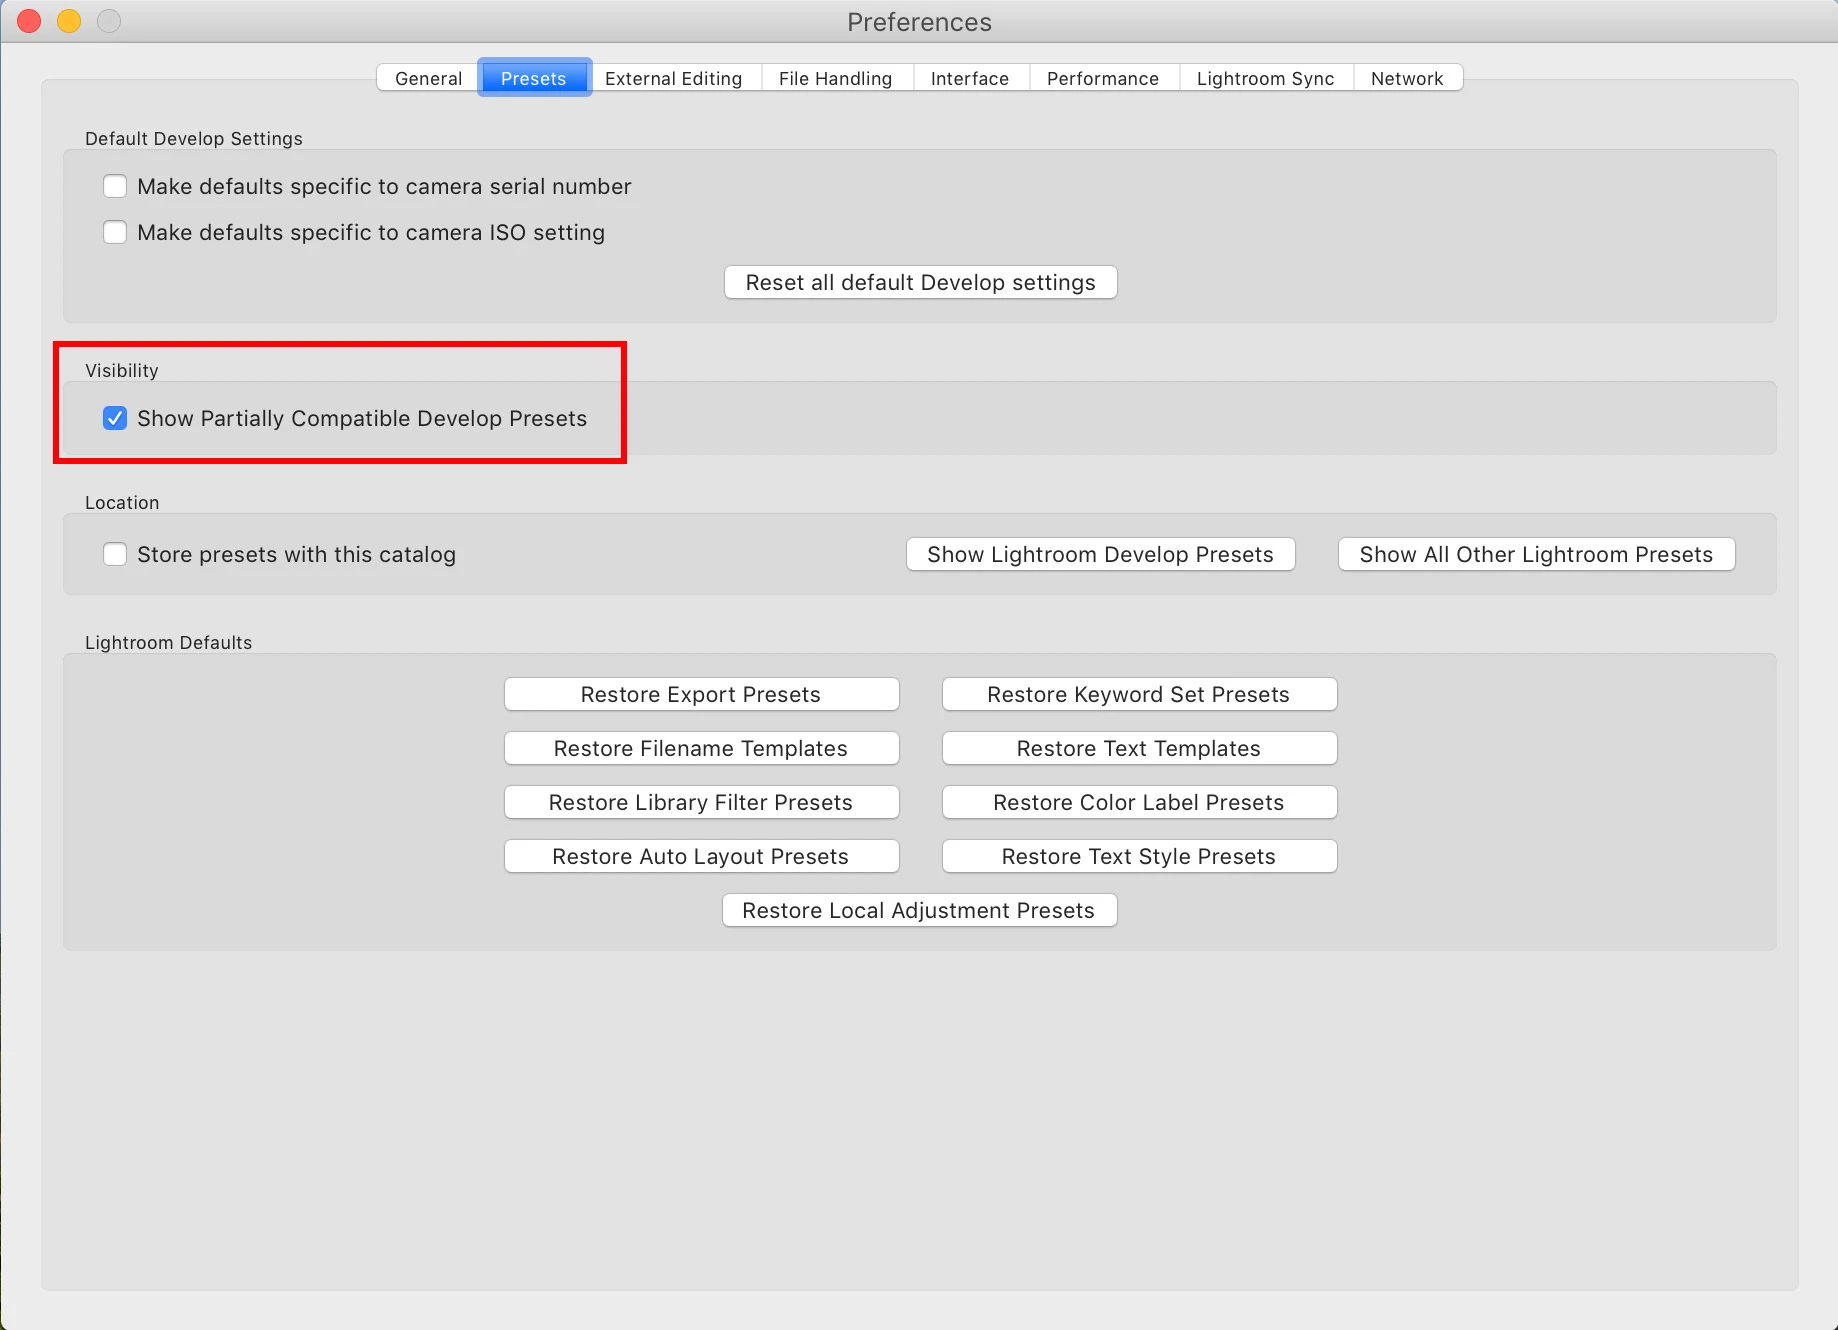Restore Filename Templates

click(x=701, y=748)
